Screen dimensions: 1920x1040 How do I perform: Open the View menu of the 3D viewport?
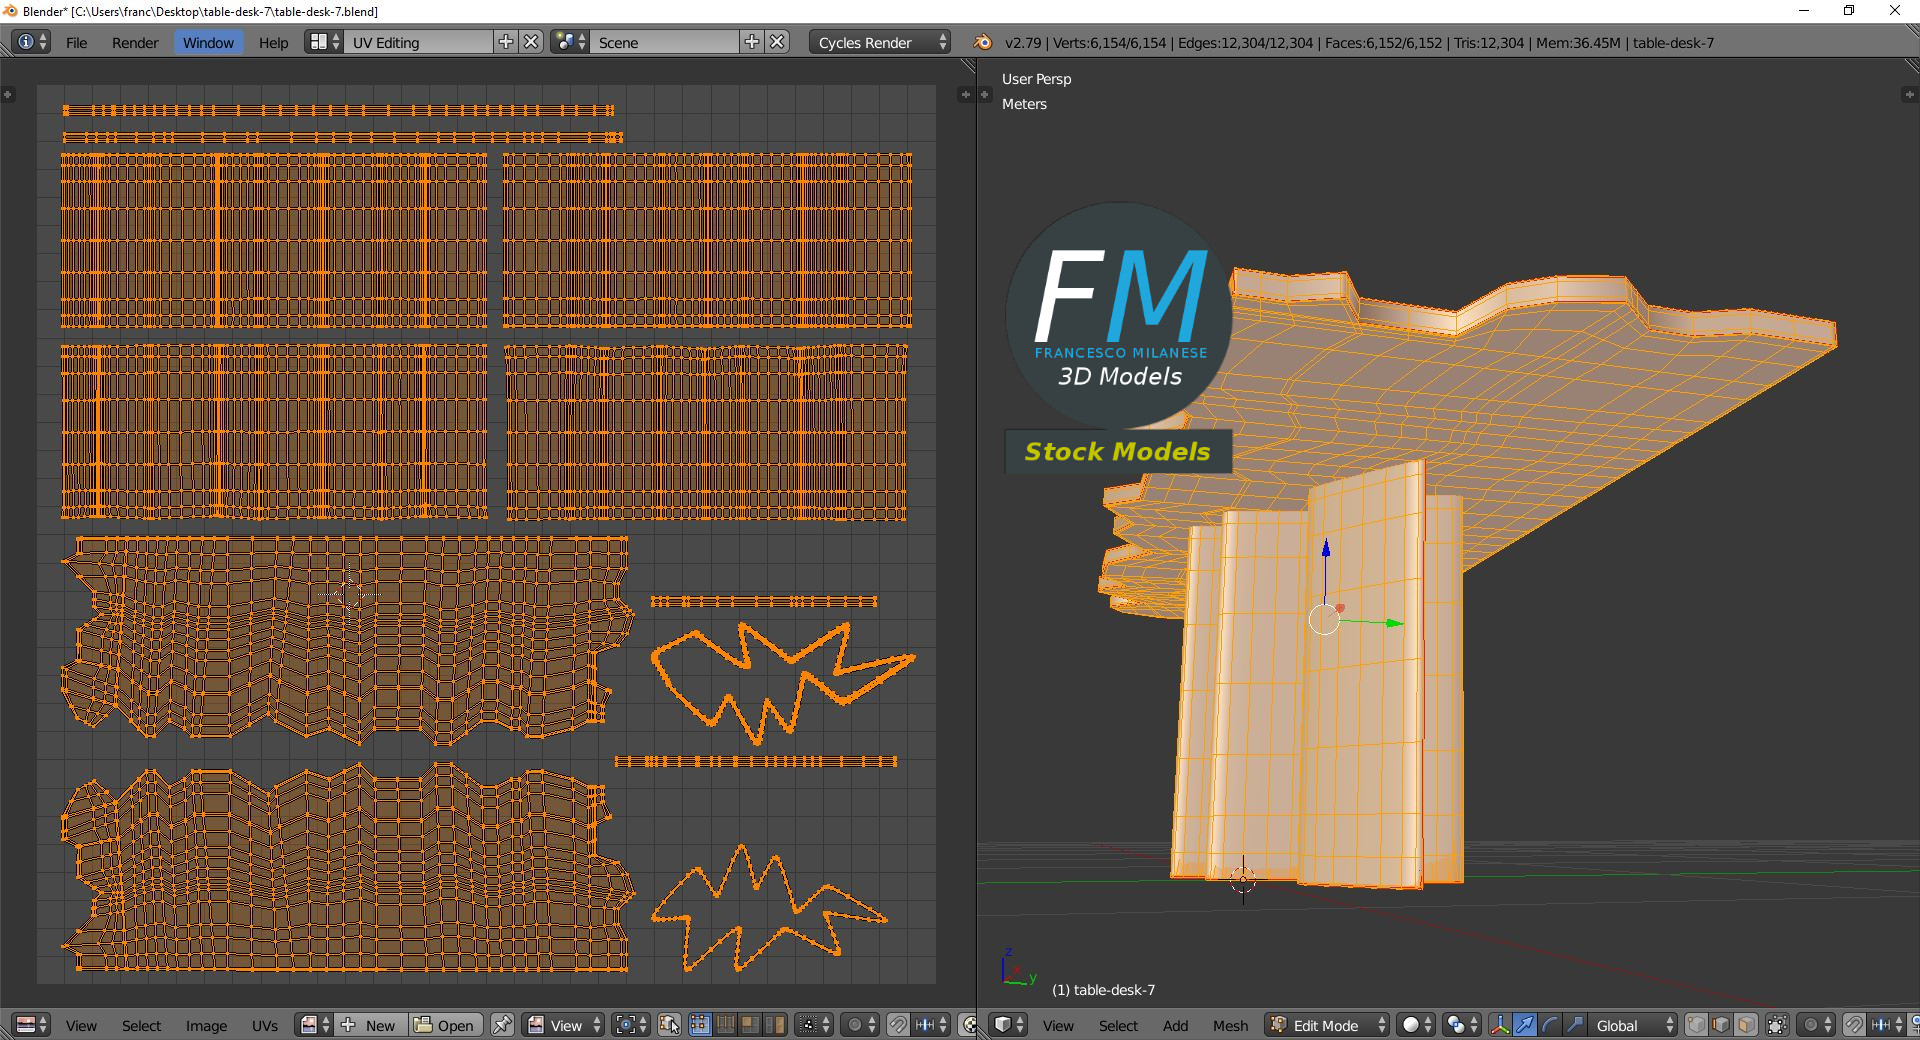tap(1058, 1025)
